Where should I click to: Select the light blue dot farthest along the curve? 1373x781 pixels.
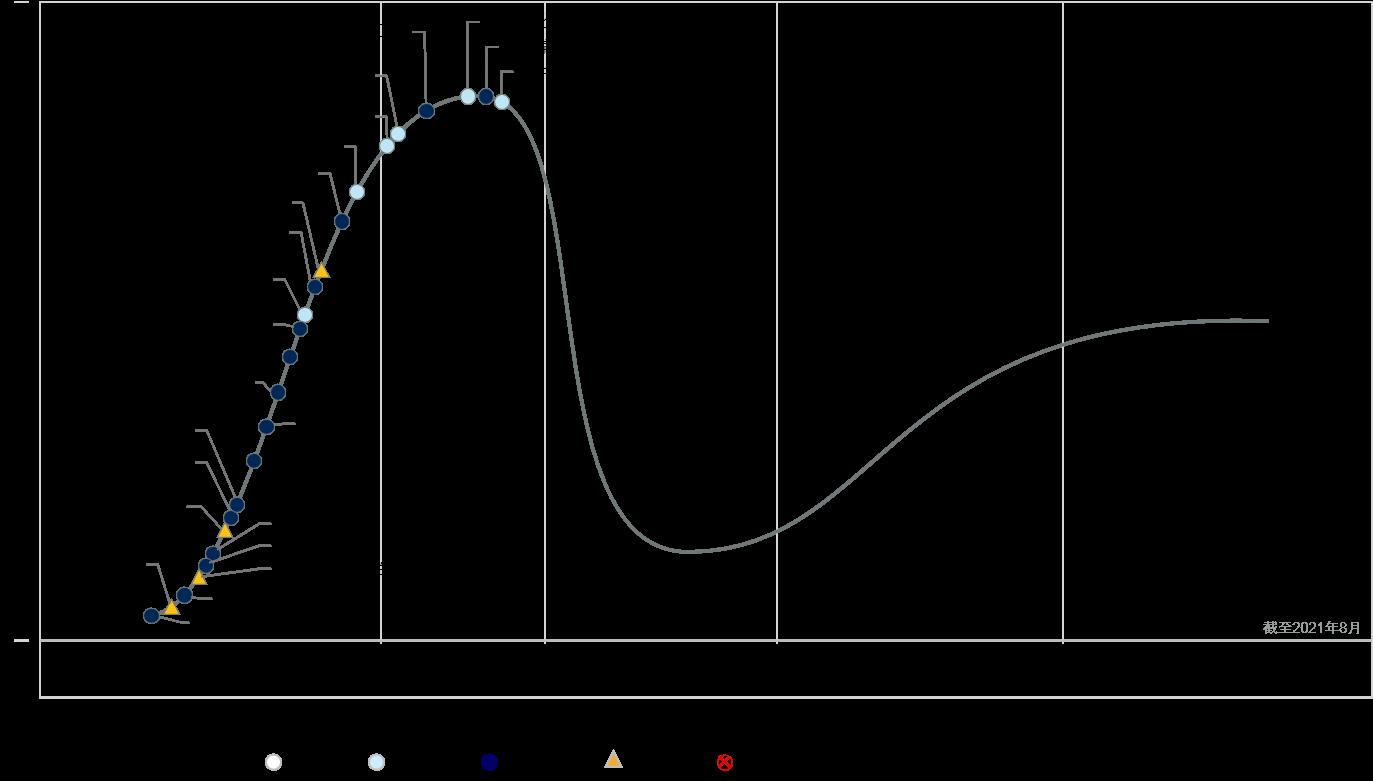502,101
